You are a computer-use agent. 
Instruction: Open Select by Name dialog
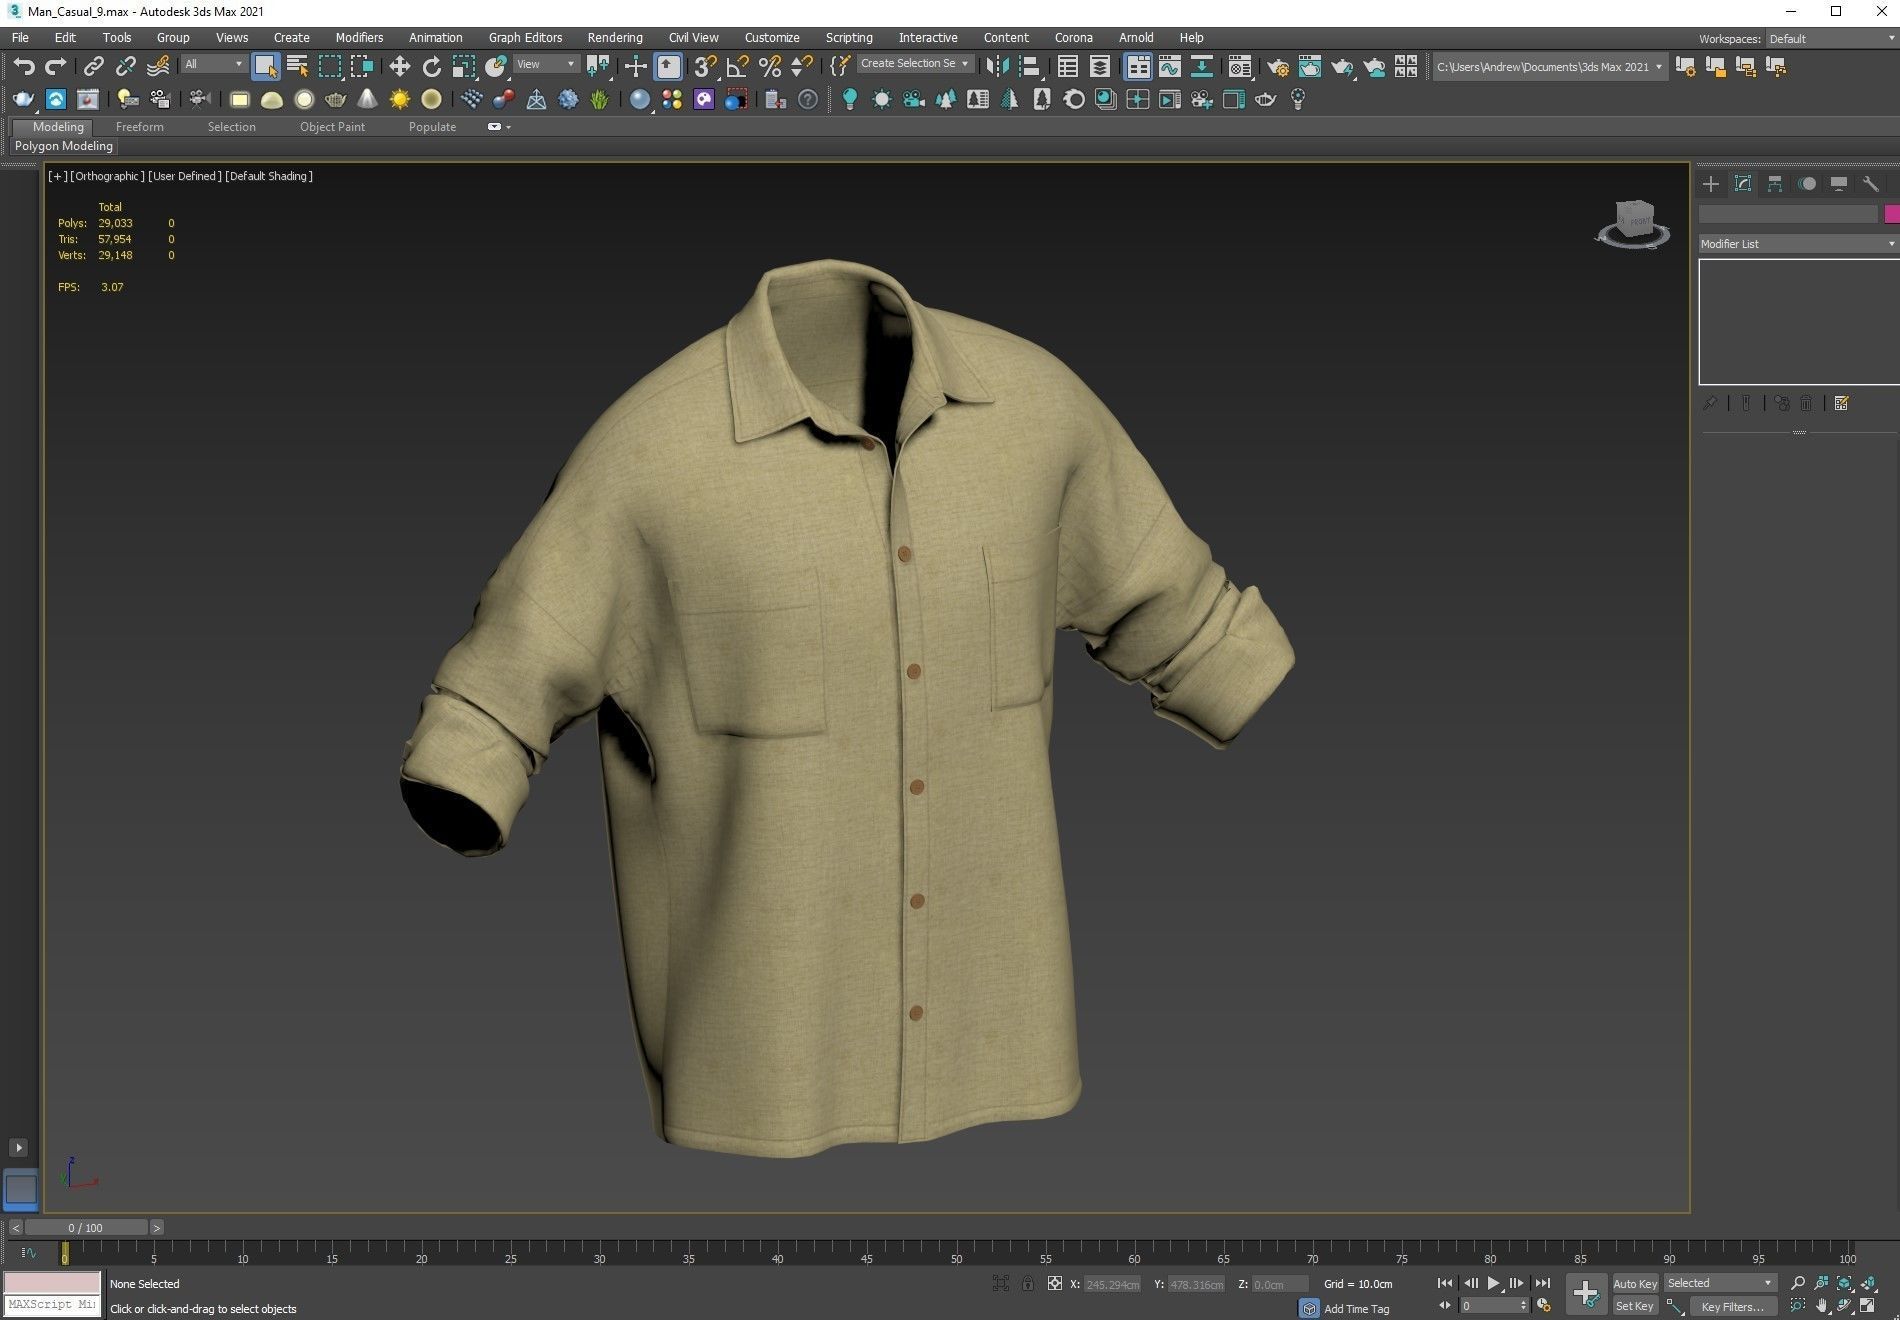(297, 67)
